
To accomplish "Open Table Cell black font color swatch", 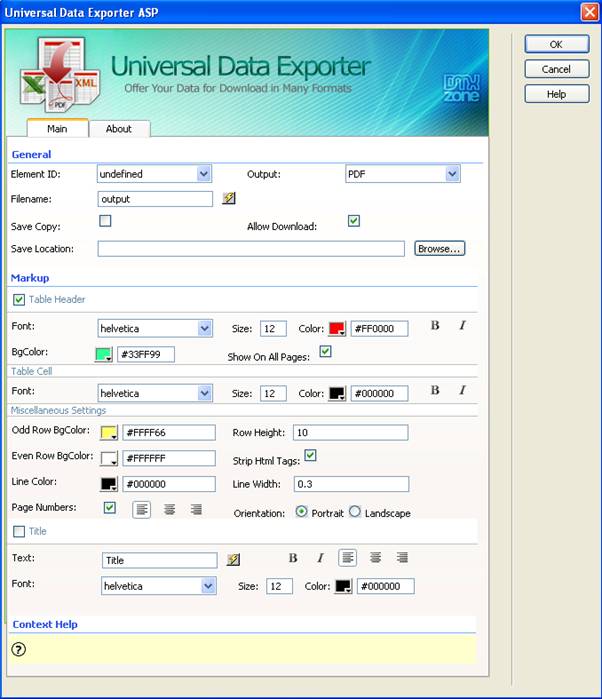I will (337, 394).
